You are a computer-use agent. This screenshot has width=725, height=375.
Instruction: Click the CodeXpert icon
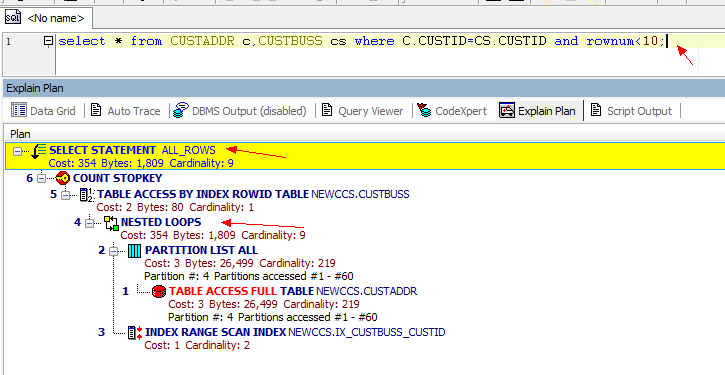tap(424, 110)
